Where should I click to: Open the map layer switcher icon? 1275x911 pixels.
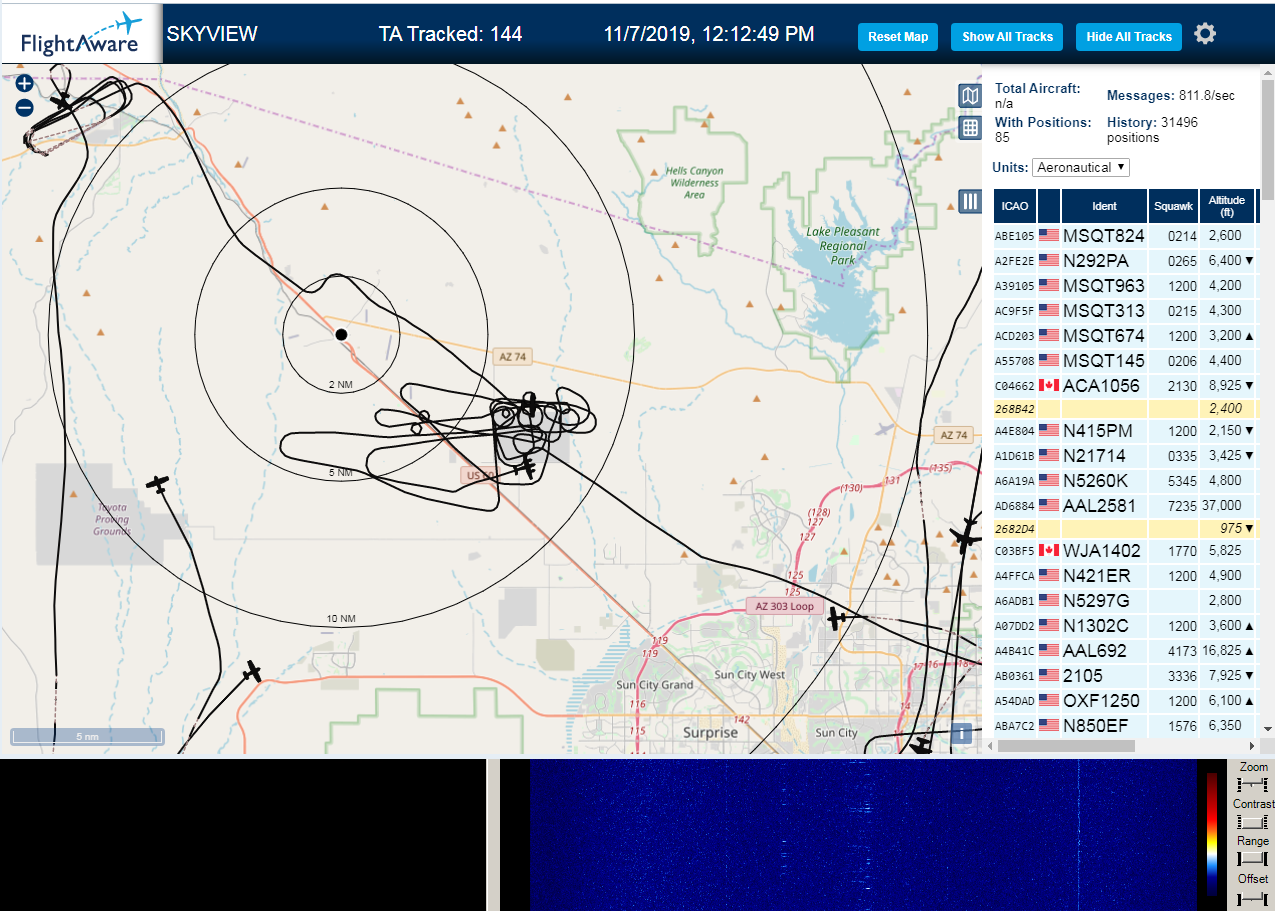970,96
